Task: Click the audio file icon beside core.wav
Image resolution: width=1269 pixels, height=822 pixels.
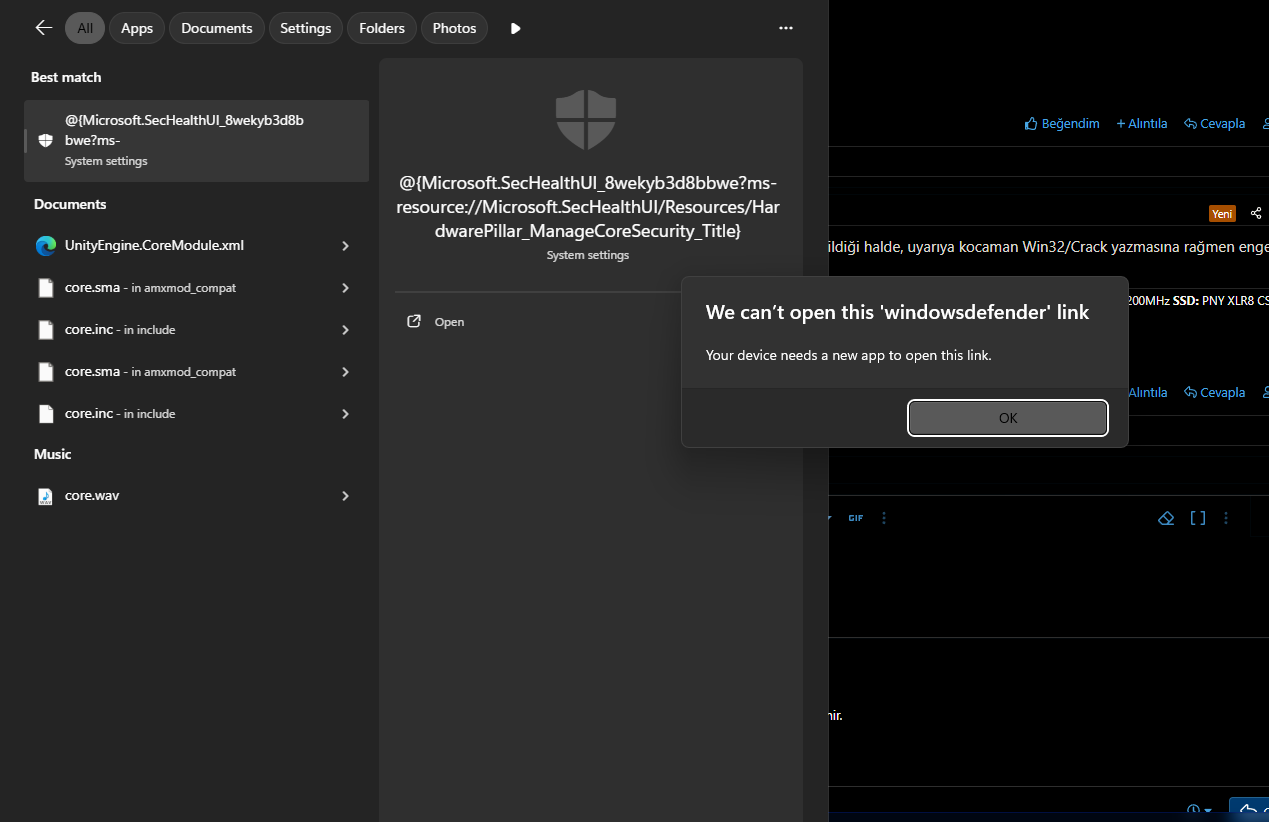Action: (45, 496)
